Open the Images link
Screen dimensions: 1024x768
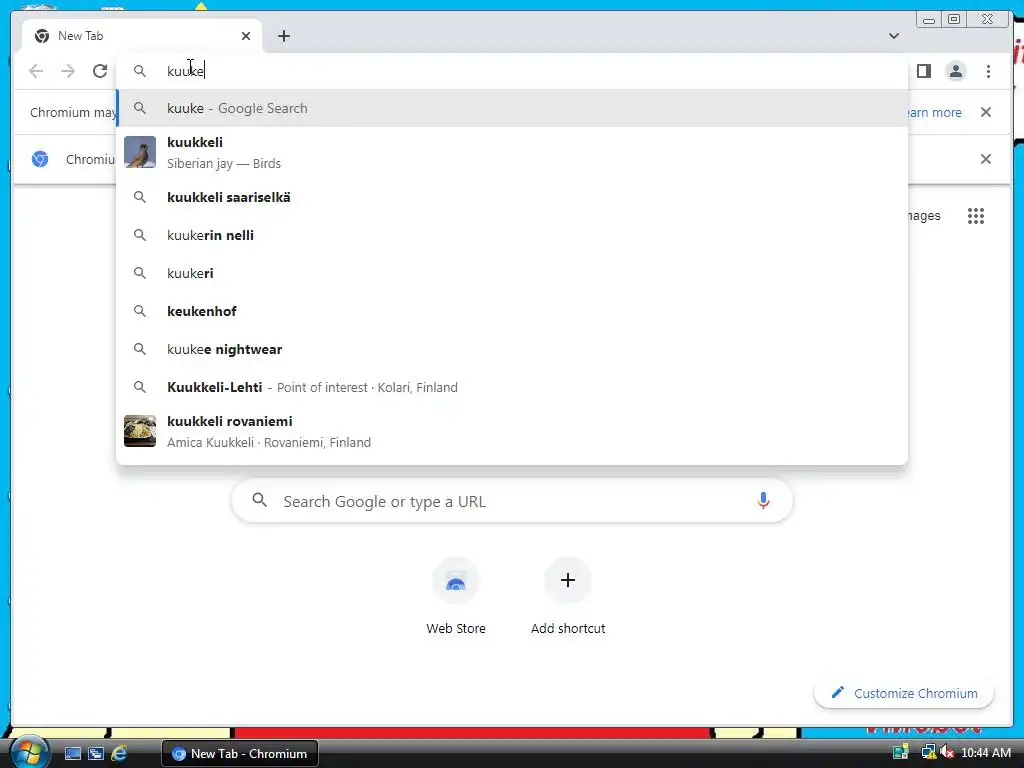pos(924,216)
